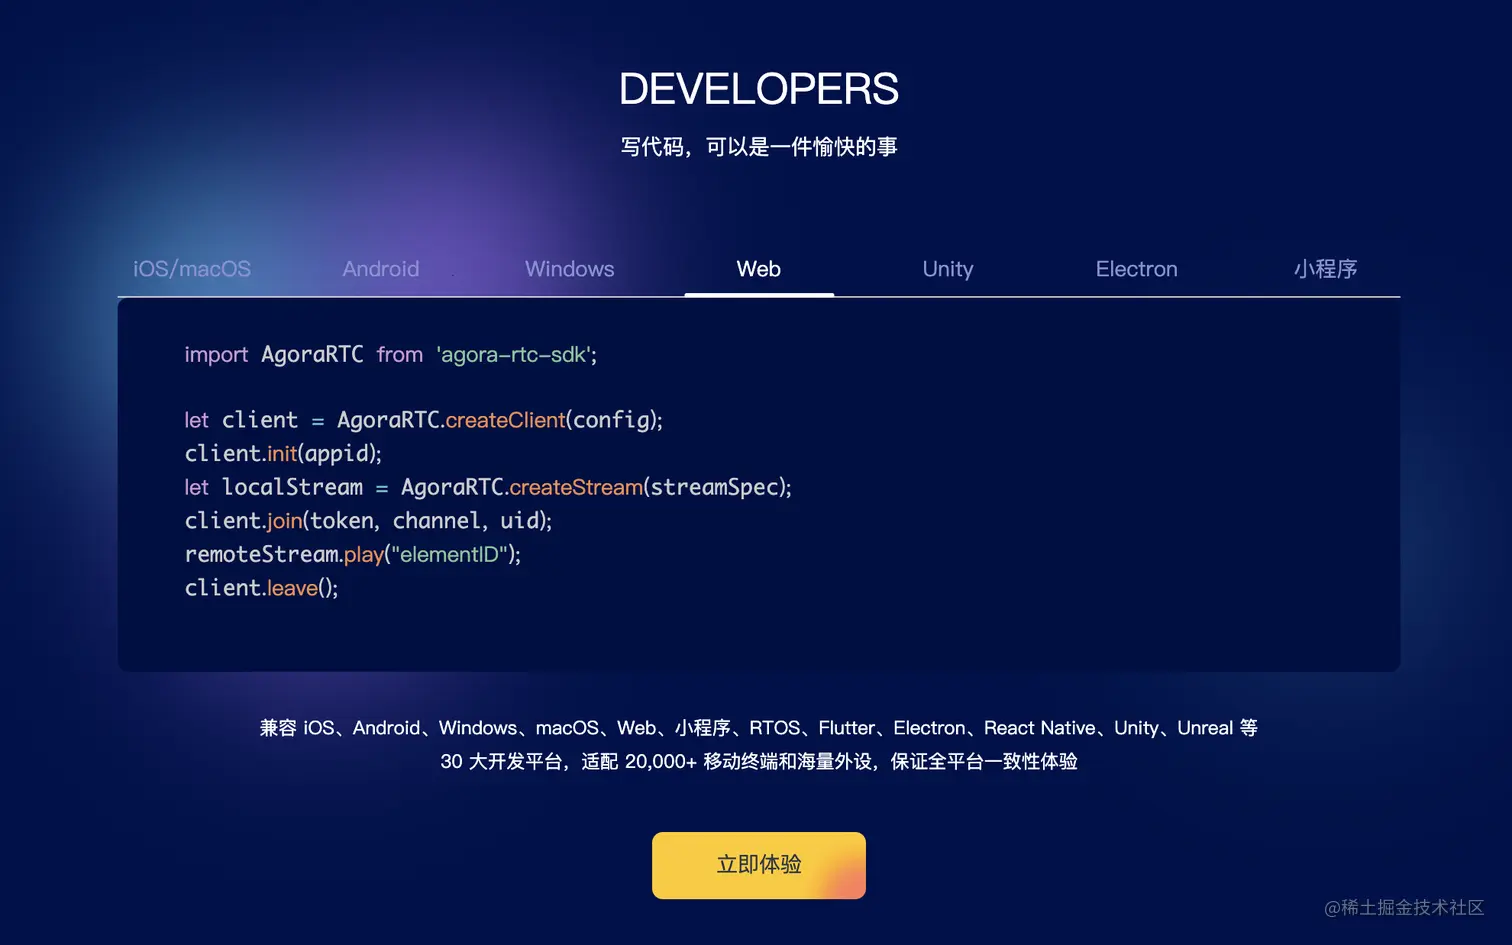Click the remoteStream.play("elementID") line

pos(353,554)
